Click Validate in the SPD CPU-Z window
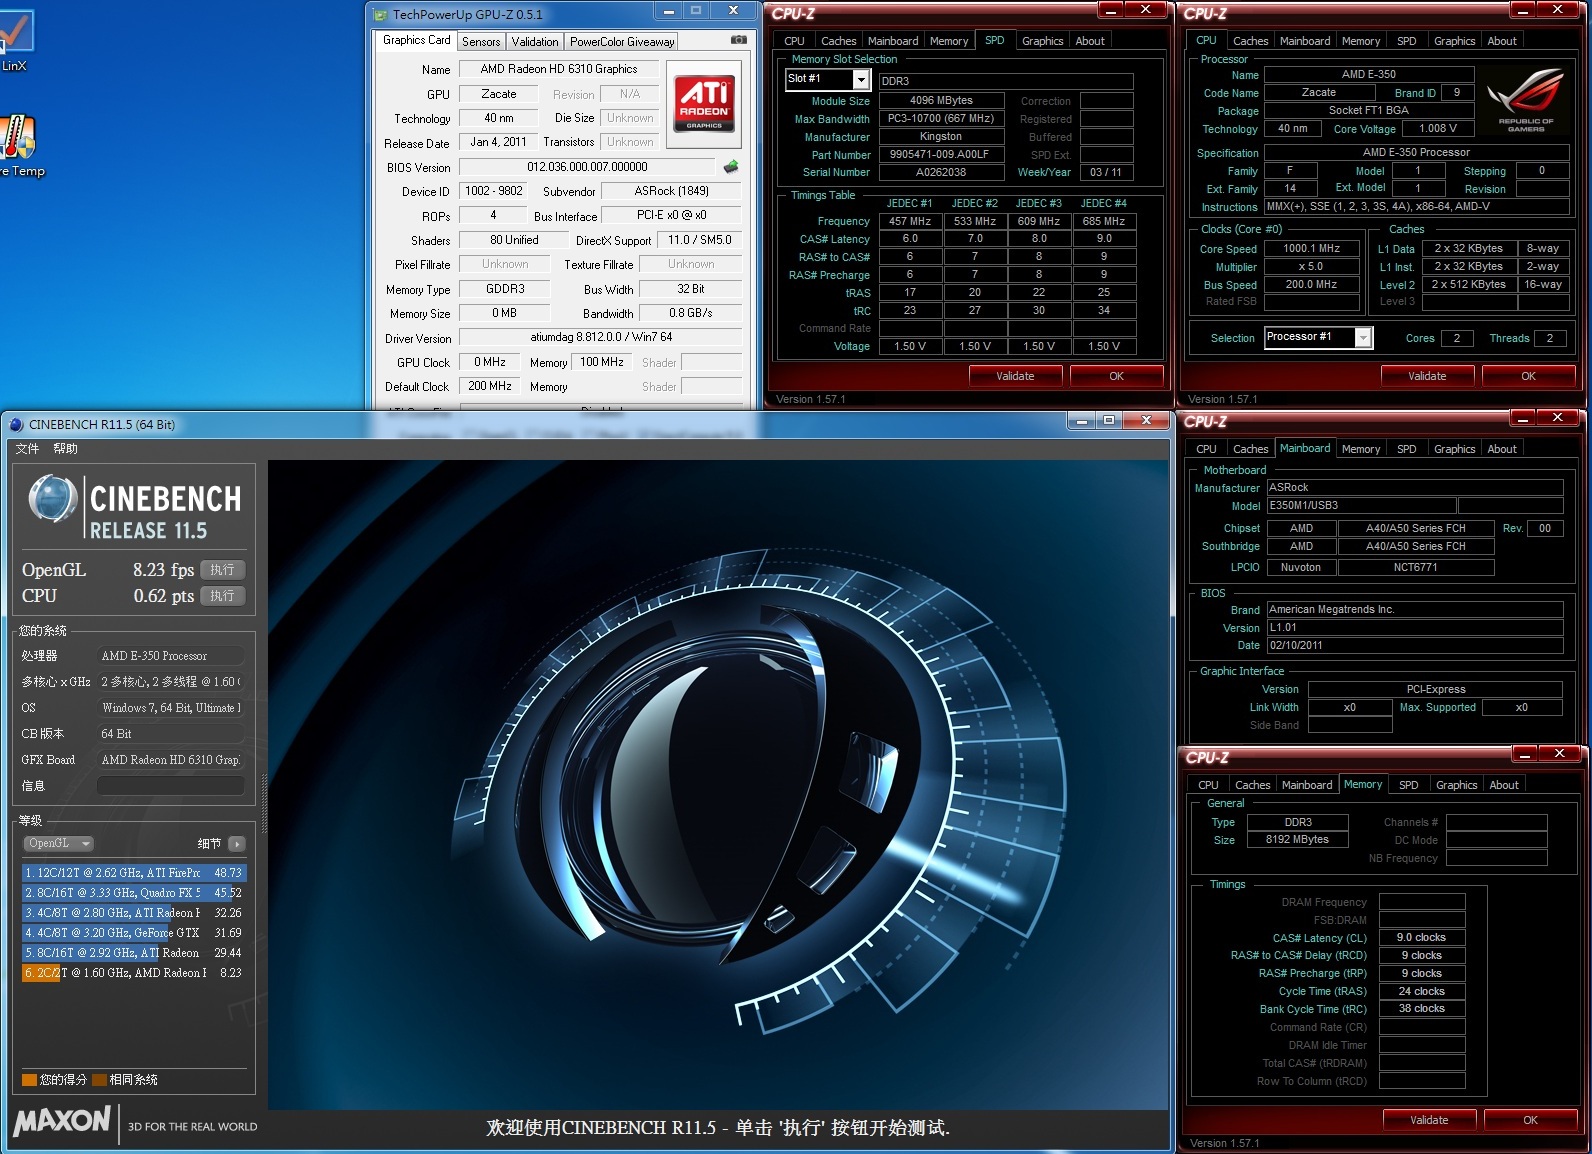Viewport: 1592px width, 1154px height. coord(1015,376)
